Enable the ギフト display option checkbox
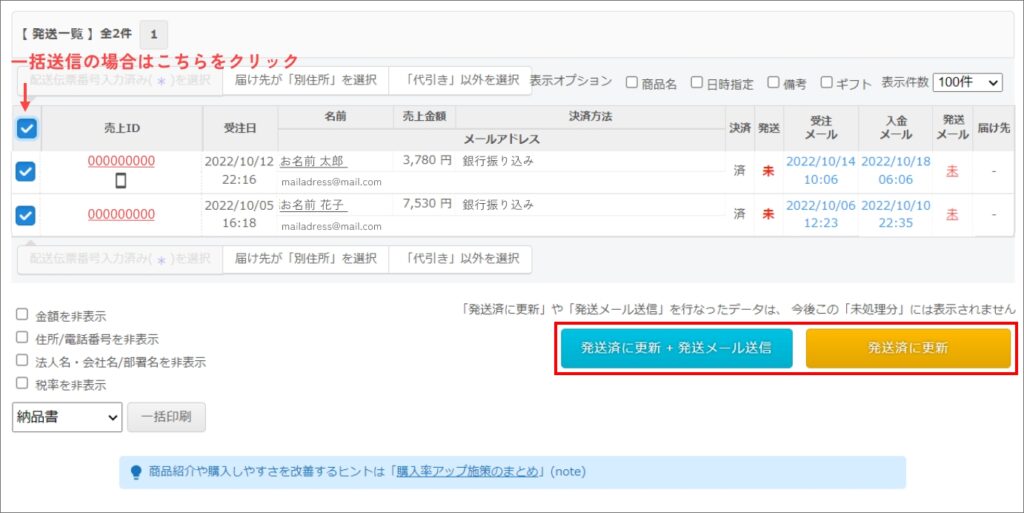The width and height of the screenshot is (1024, 513). pyautogui.click(x=827, y=83)
